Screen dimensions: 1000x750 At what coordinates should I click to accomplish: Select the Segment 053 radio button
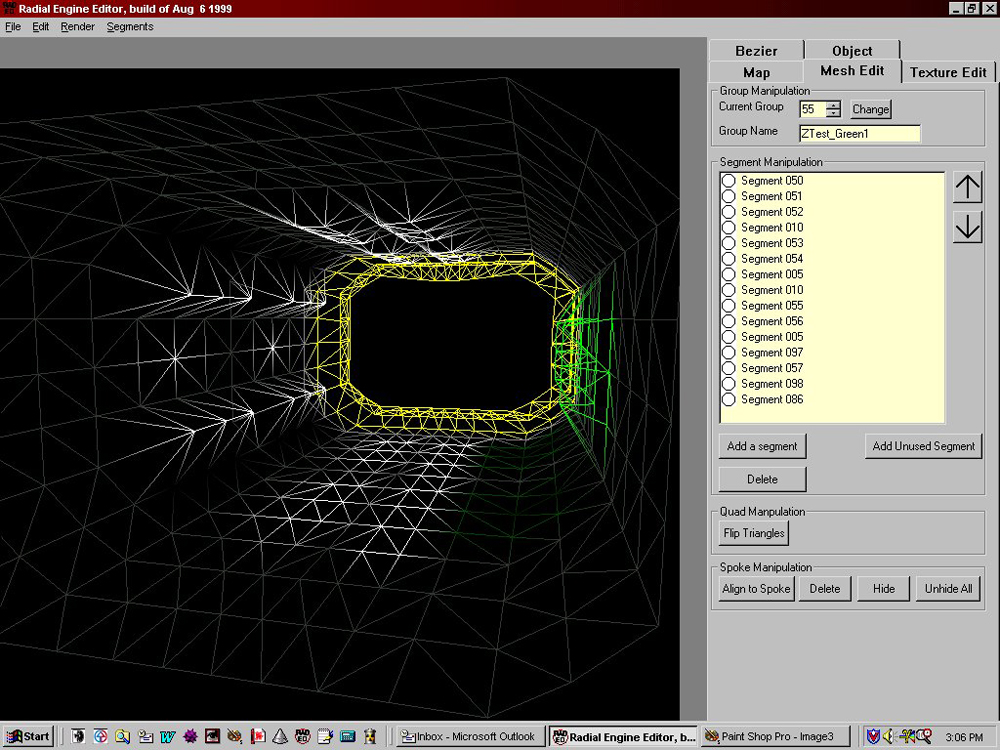pos(728,244)
